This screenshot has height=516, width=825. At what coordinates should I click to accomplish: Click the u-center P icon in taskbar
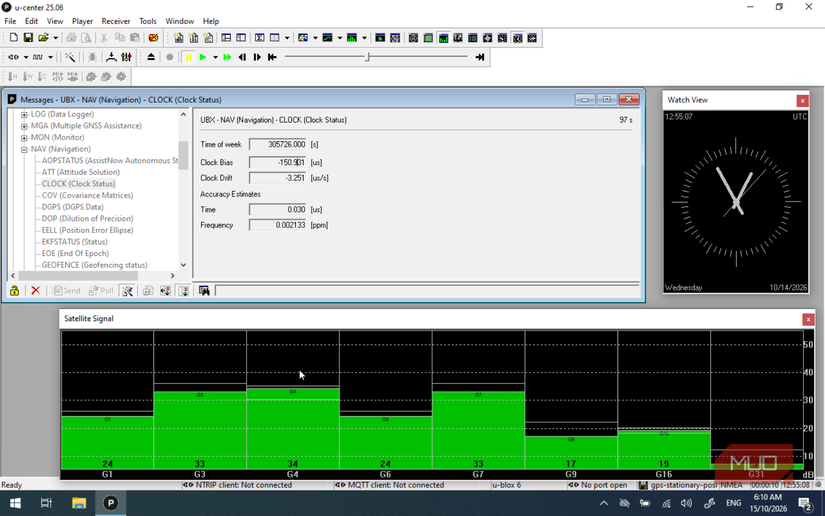(110, 503)
